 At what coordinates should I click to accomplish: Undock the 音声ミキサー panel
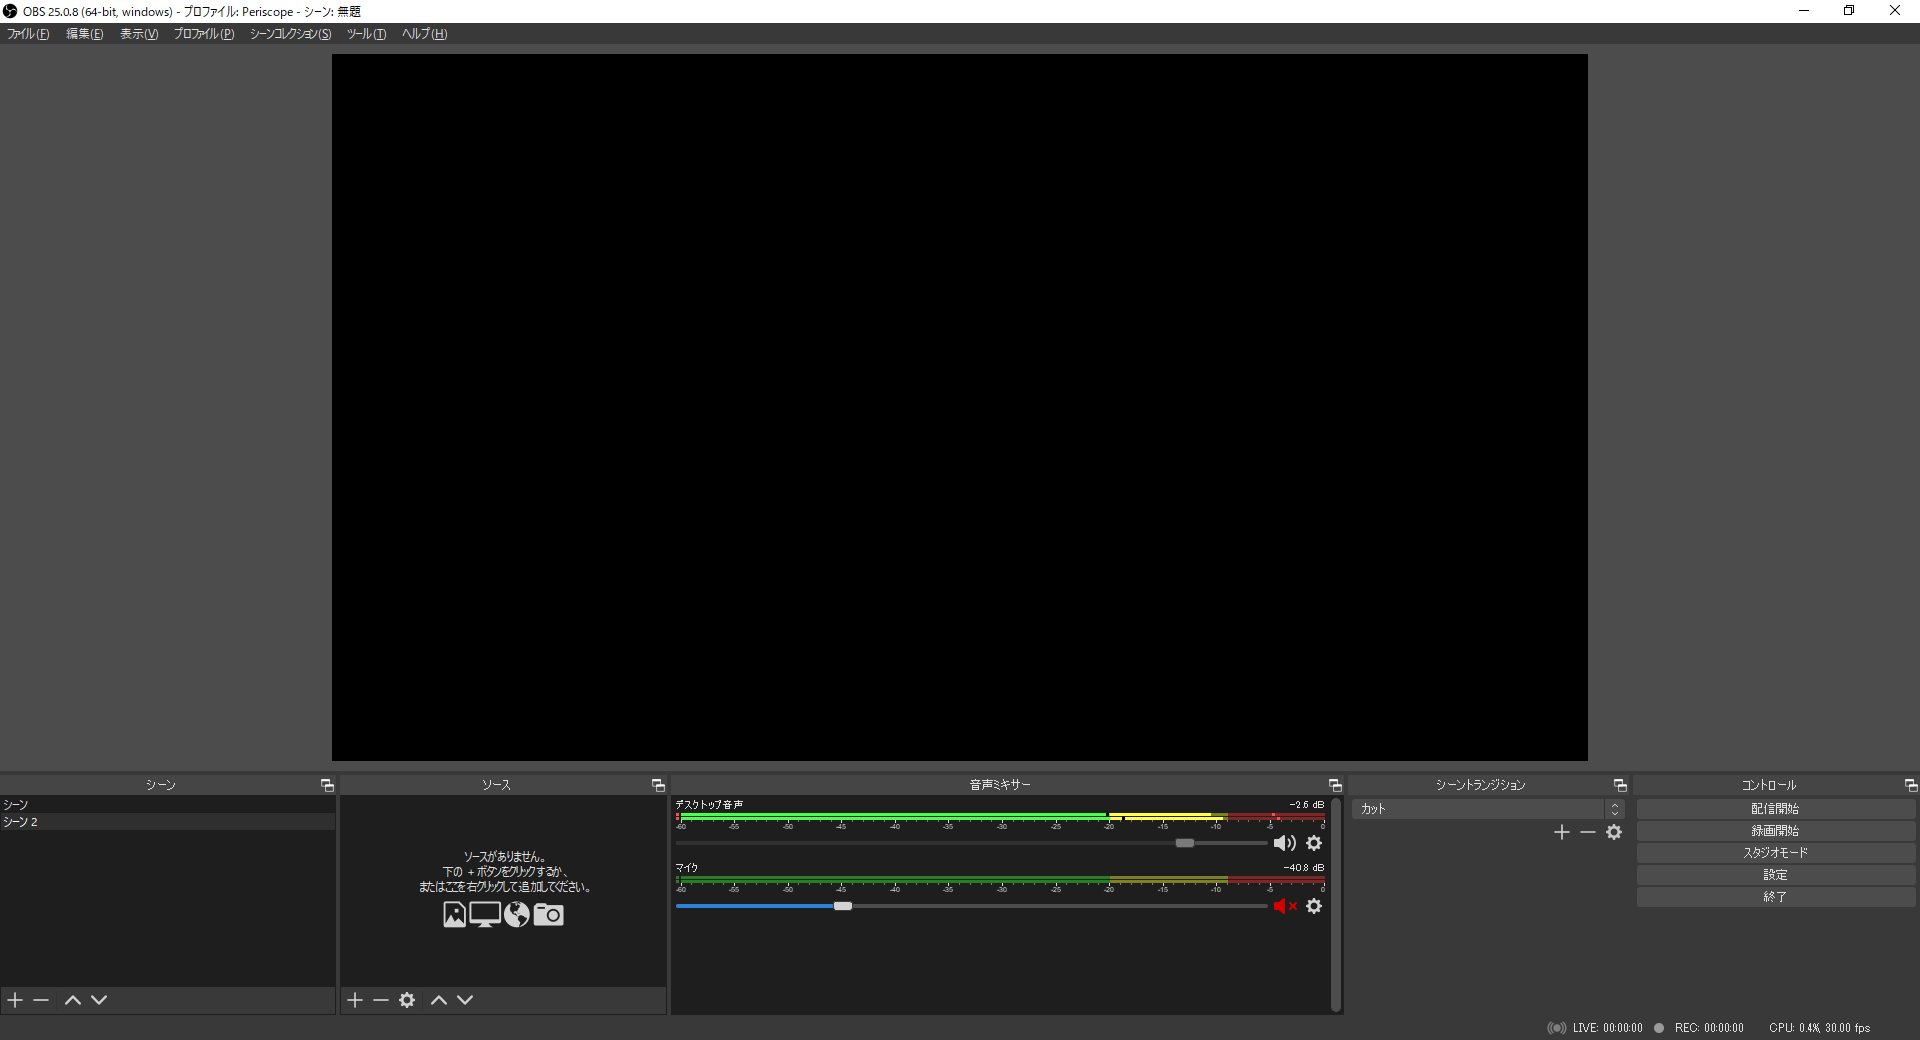point(1335,785)
